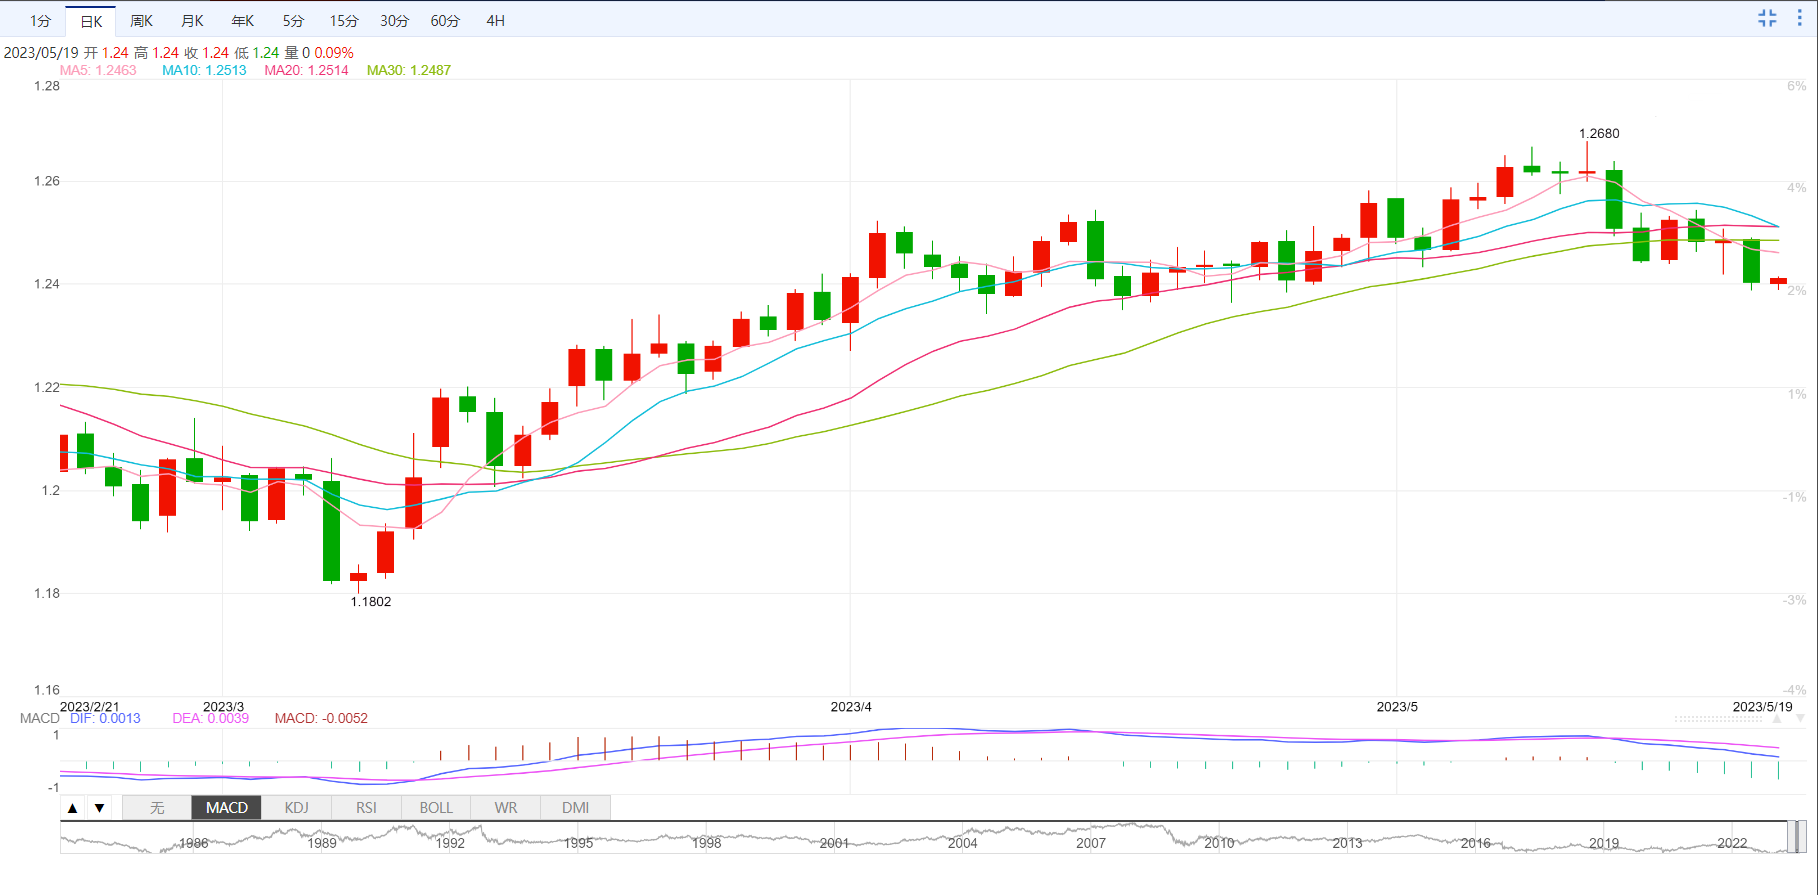Select the 月K monthly chart tab

[x=192, y=21]
